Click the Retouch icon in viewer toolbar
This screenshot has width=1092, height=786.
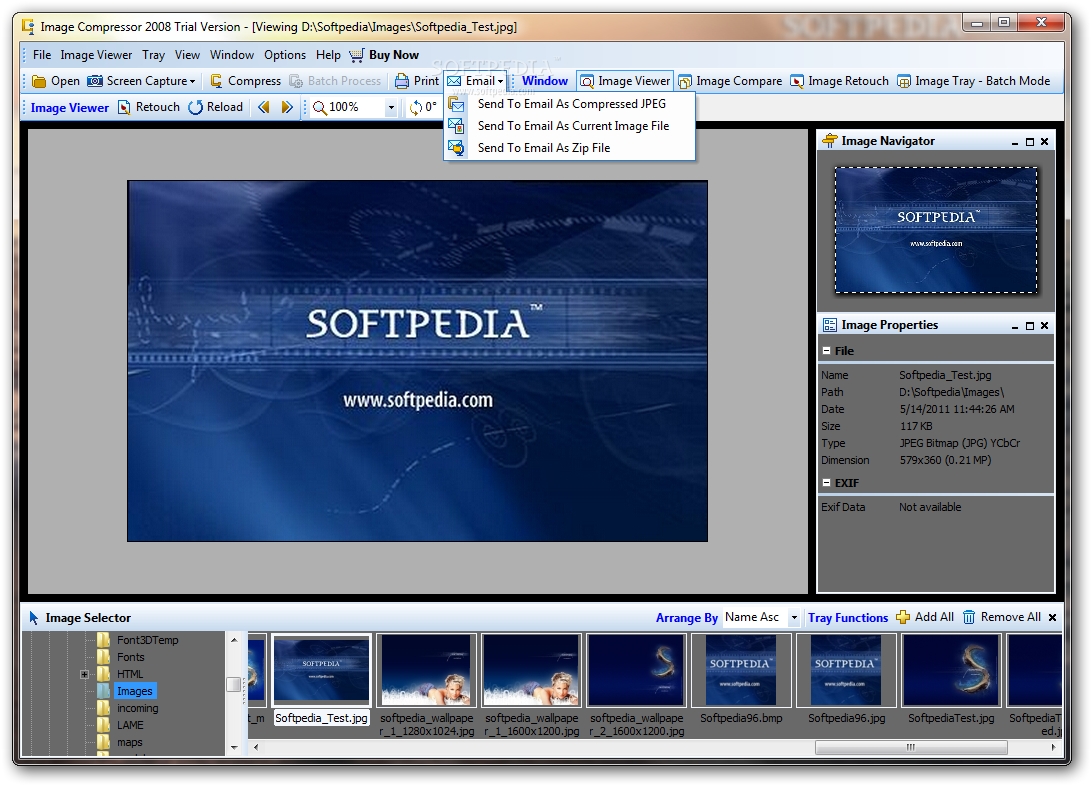coord(124,107)
